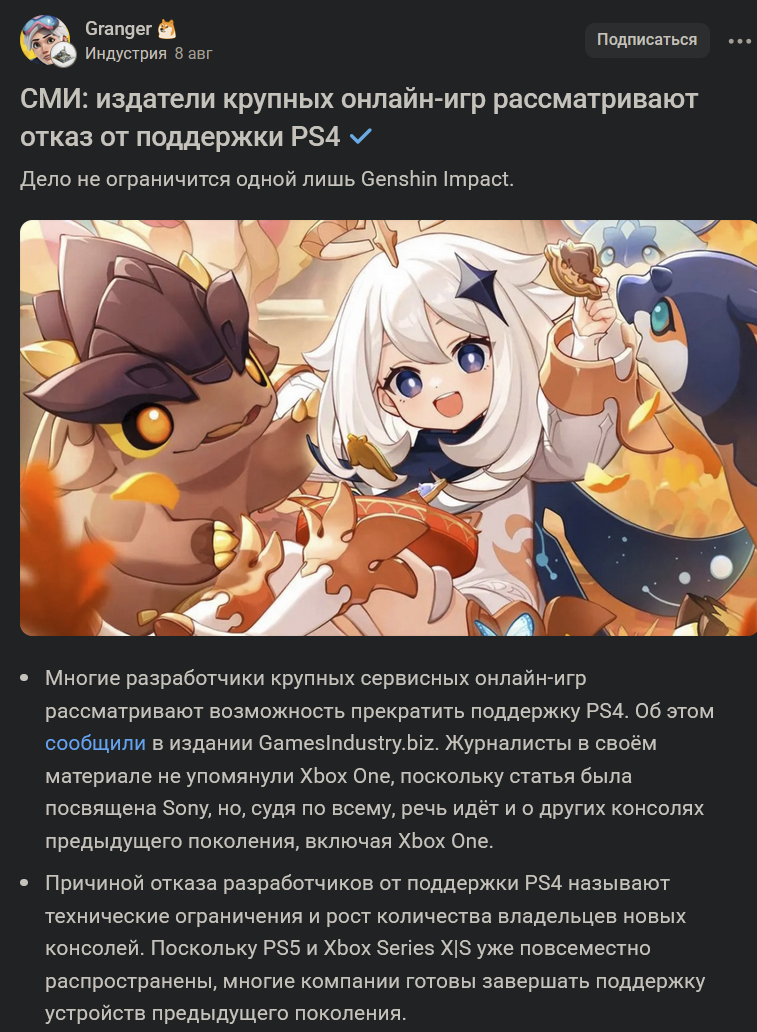Open Granger's profile avatar
Screen dimensions: 757x1032
(x=44, y=39)
